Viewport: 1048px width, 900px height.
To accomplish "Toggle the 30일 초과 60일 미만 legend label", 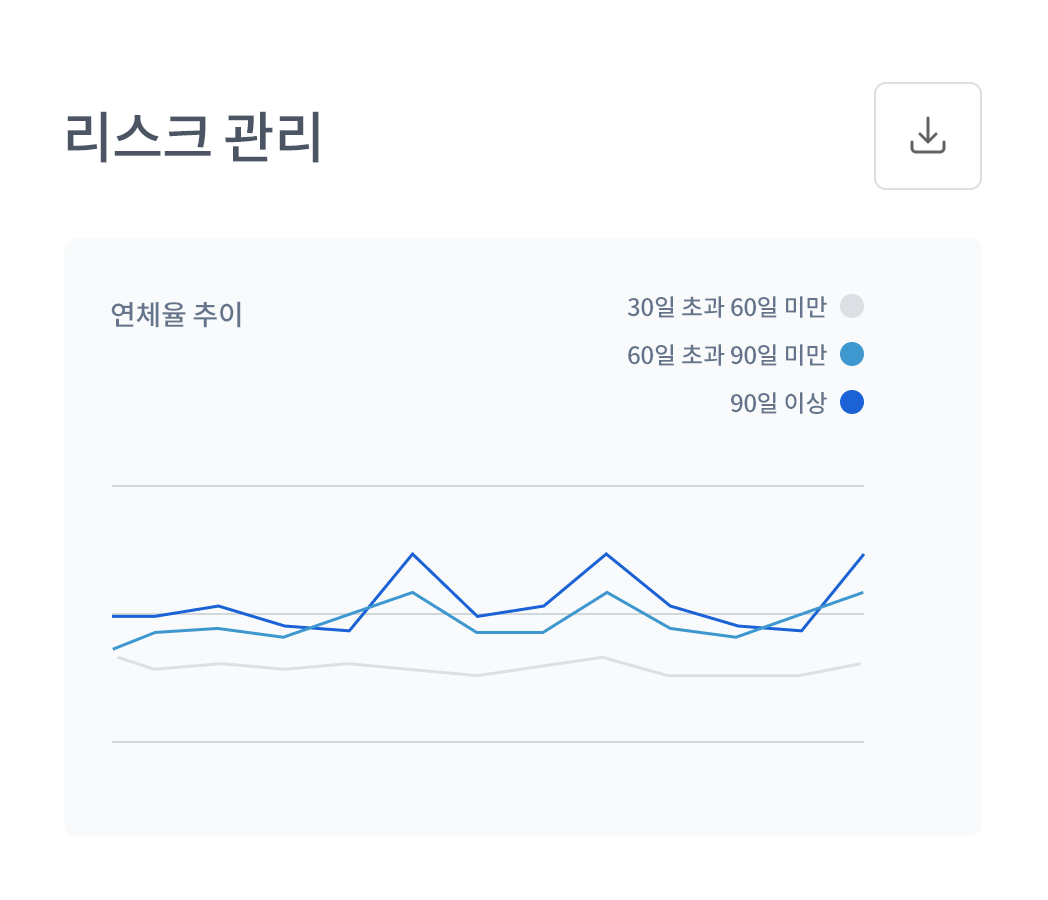I will point(727,307).
